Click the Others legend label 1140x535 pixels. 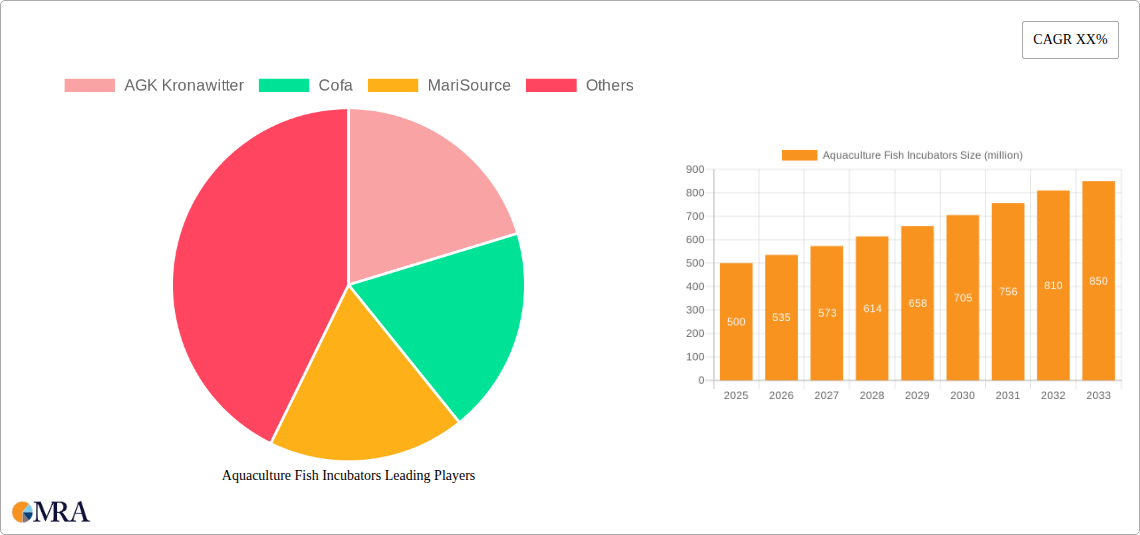[x=609, y=86]
